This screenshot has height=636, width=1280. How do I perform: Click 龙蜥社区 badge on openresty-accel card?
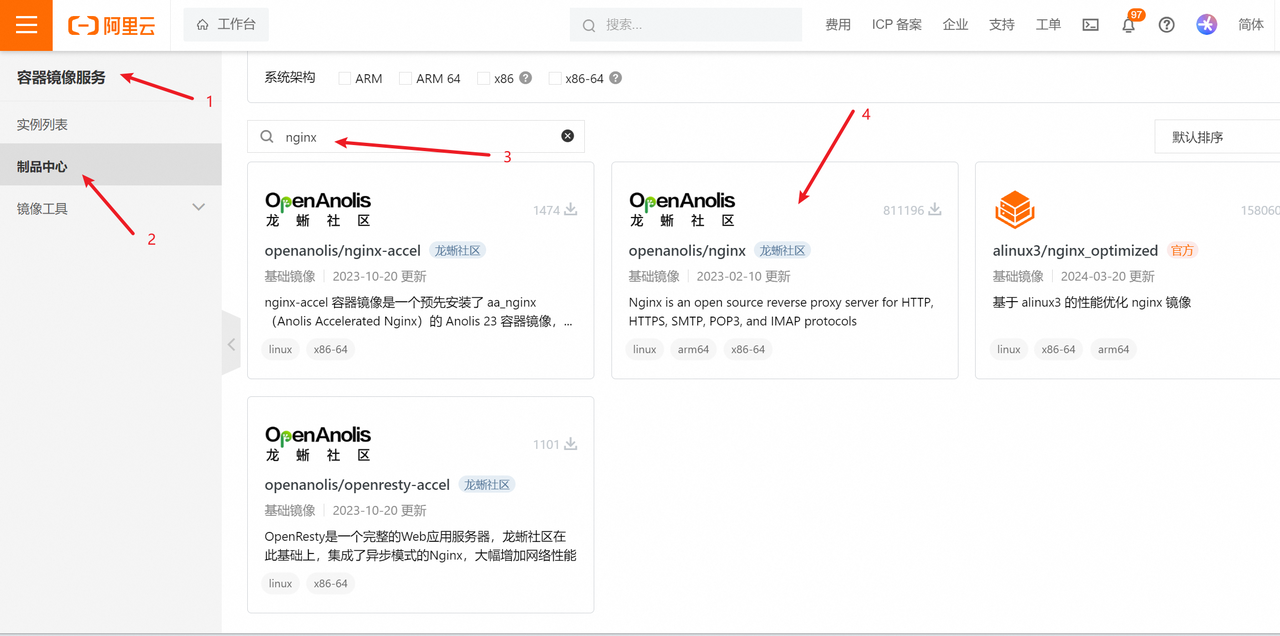click(x=487, y=485)
